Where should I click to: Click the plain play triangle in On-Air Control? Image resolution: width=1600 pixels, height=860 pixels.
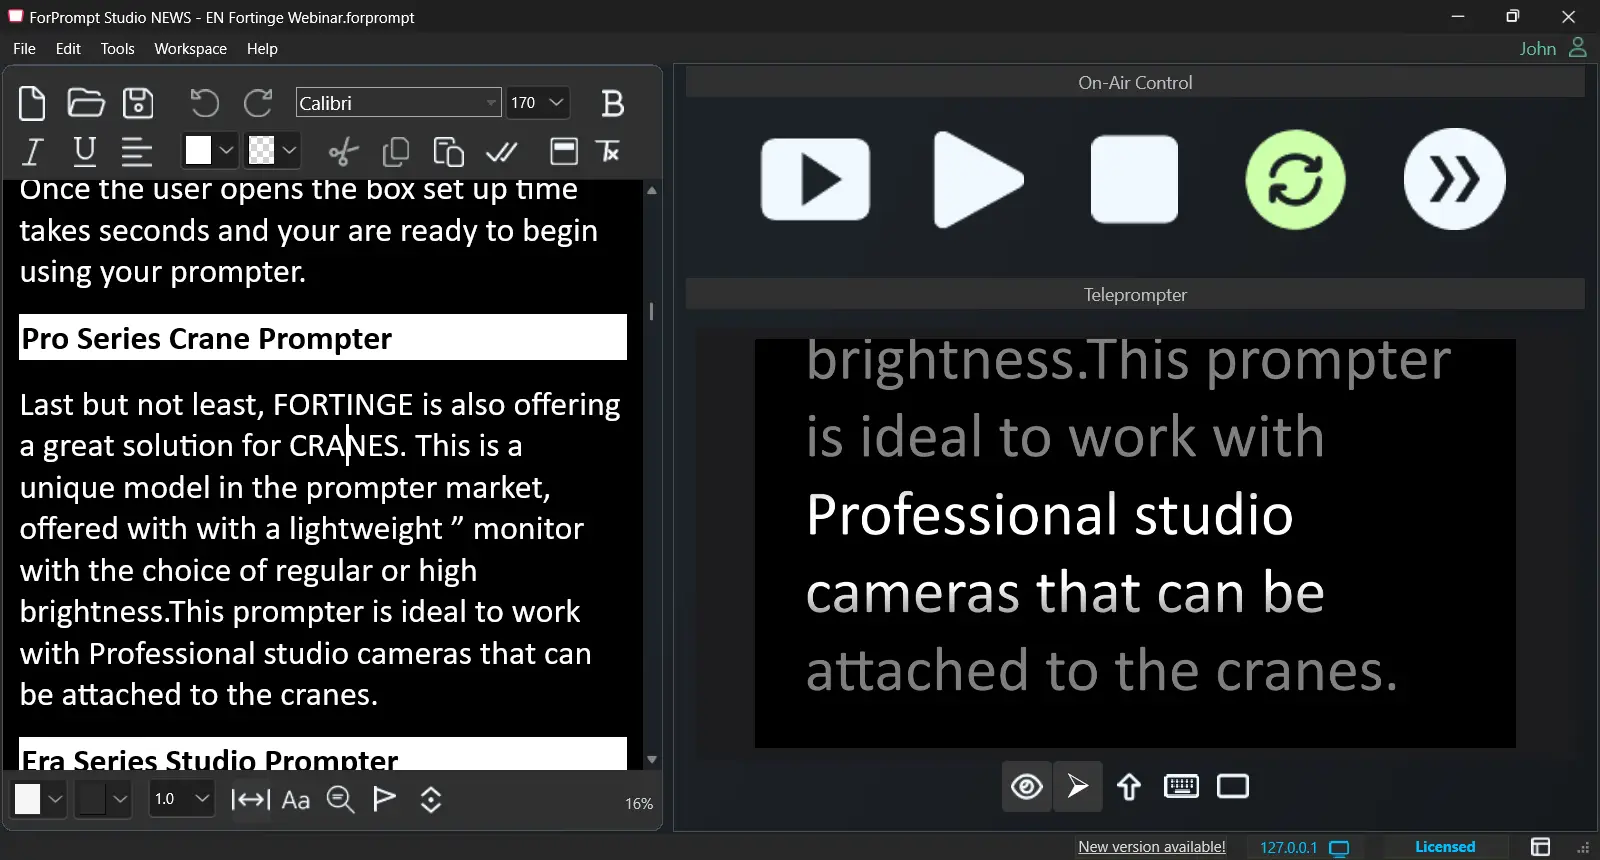977,180
